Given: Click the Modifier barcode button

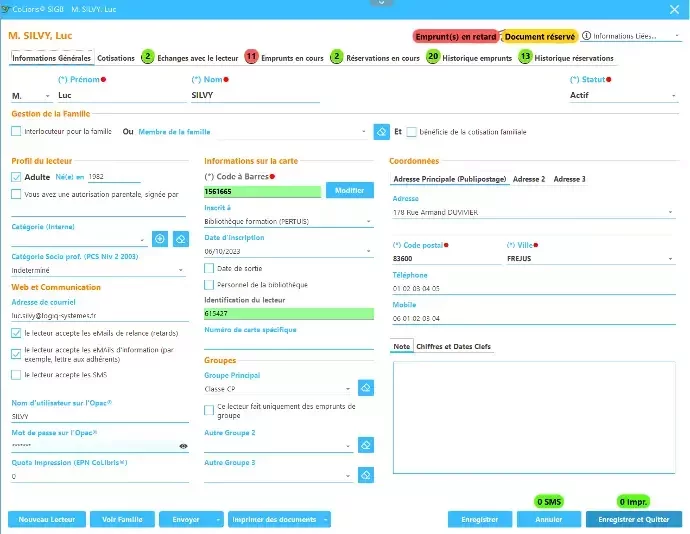Looking at the screenshot, I should click(x=349, y=190).
